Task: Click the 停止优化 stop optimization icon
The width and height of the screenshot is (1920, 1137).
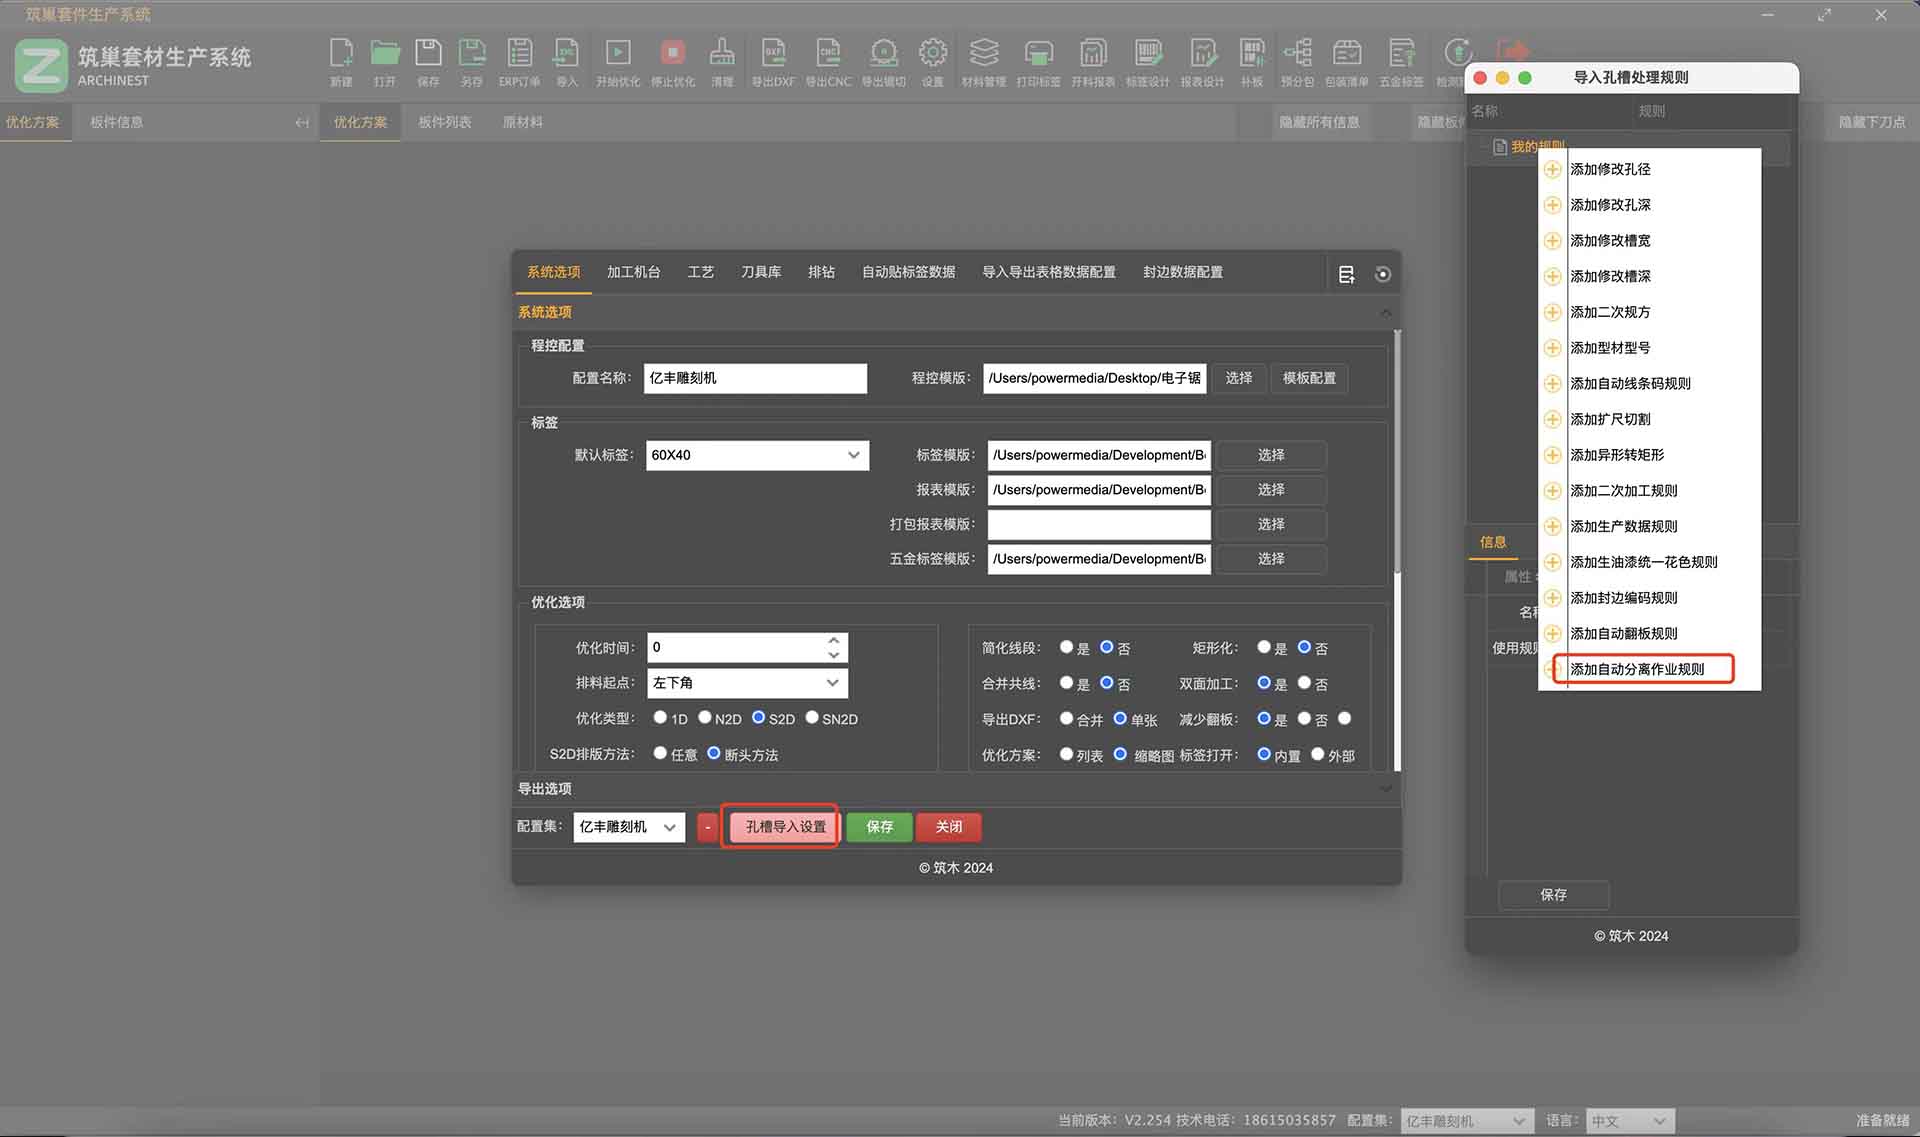Action: point(672,54)
